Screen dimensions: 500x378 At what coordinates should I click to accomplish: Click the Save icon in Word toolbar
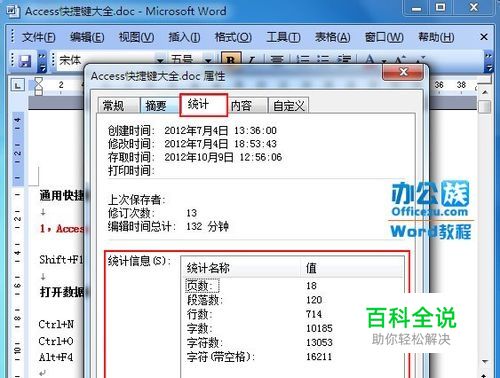tap(24, 61)
